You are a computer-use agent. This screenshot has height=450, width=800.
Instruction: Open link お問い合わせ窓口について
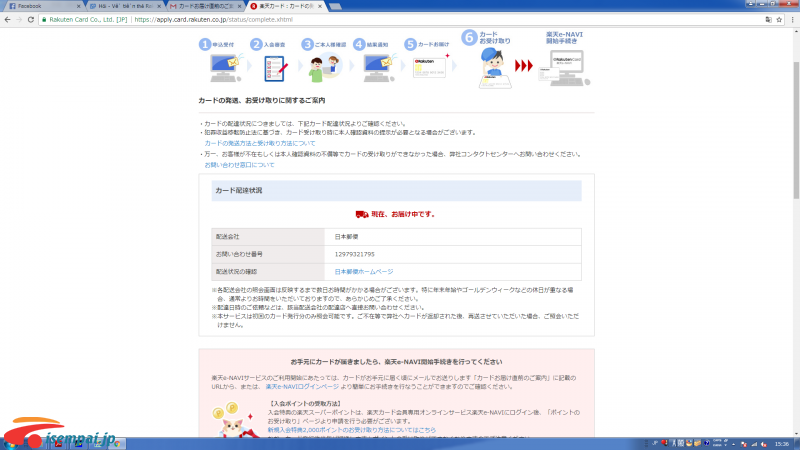pos(239,165)
